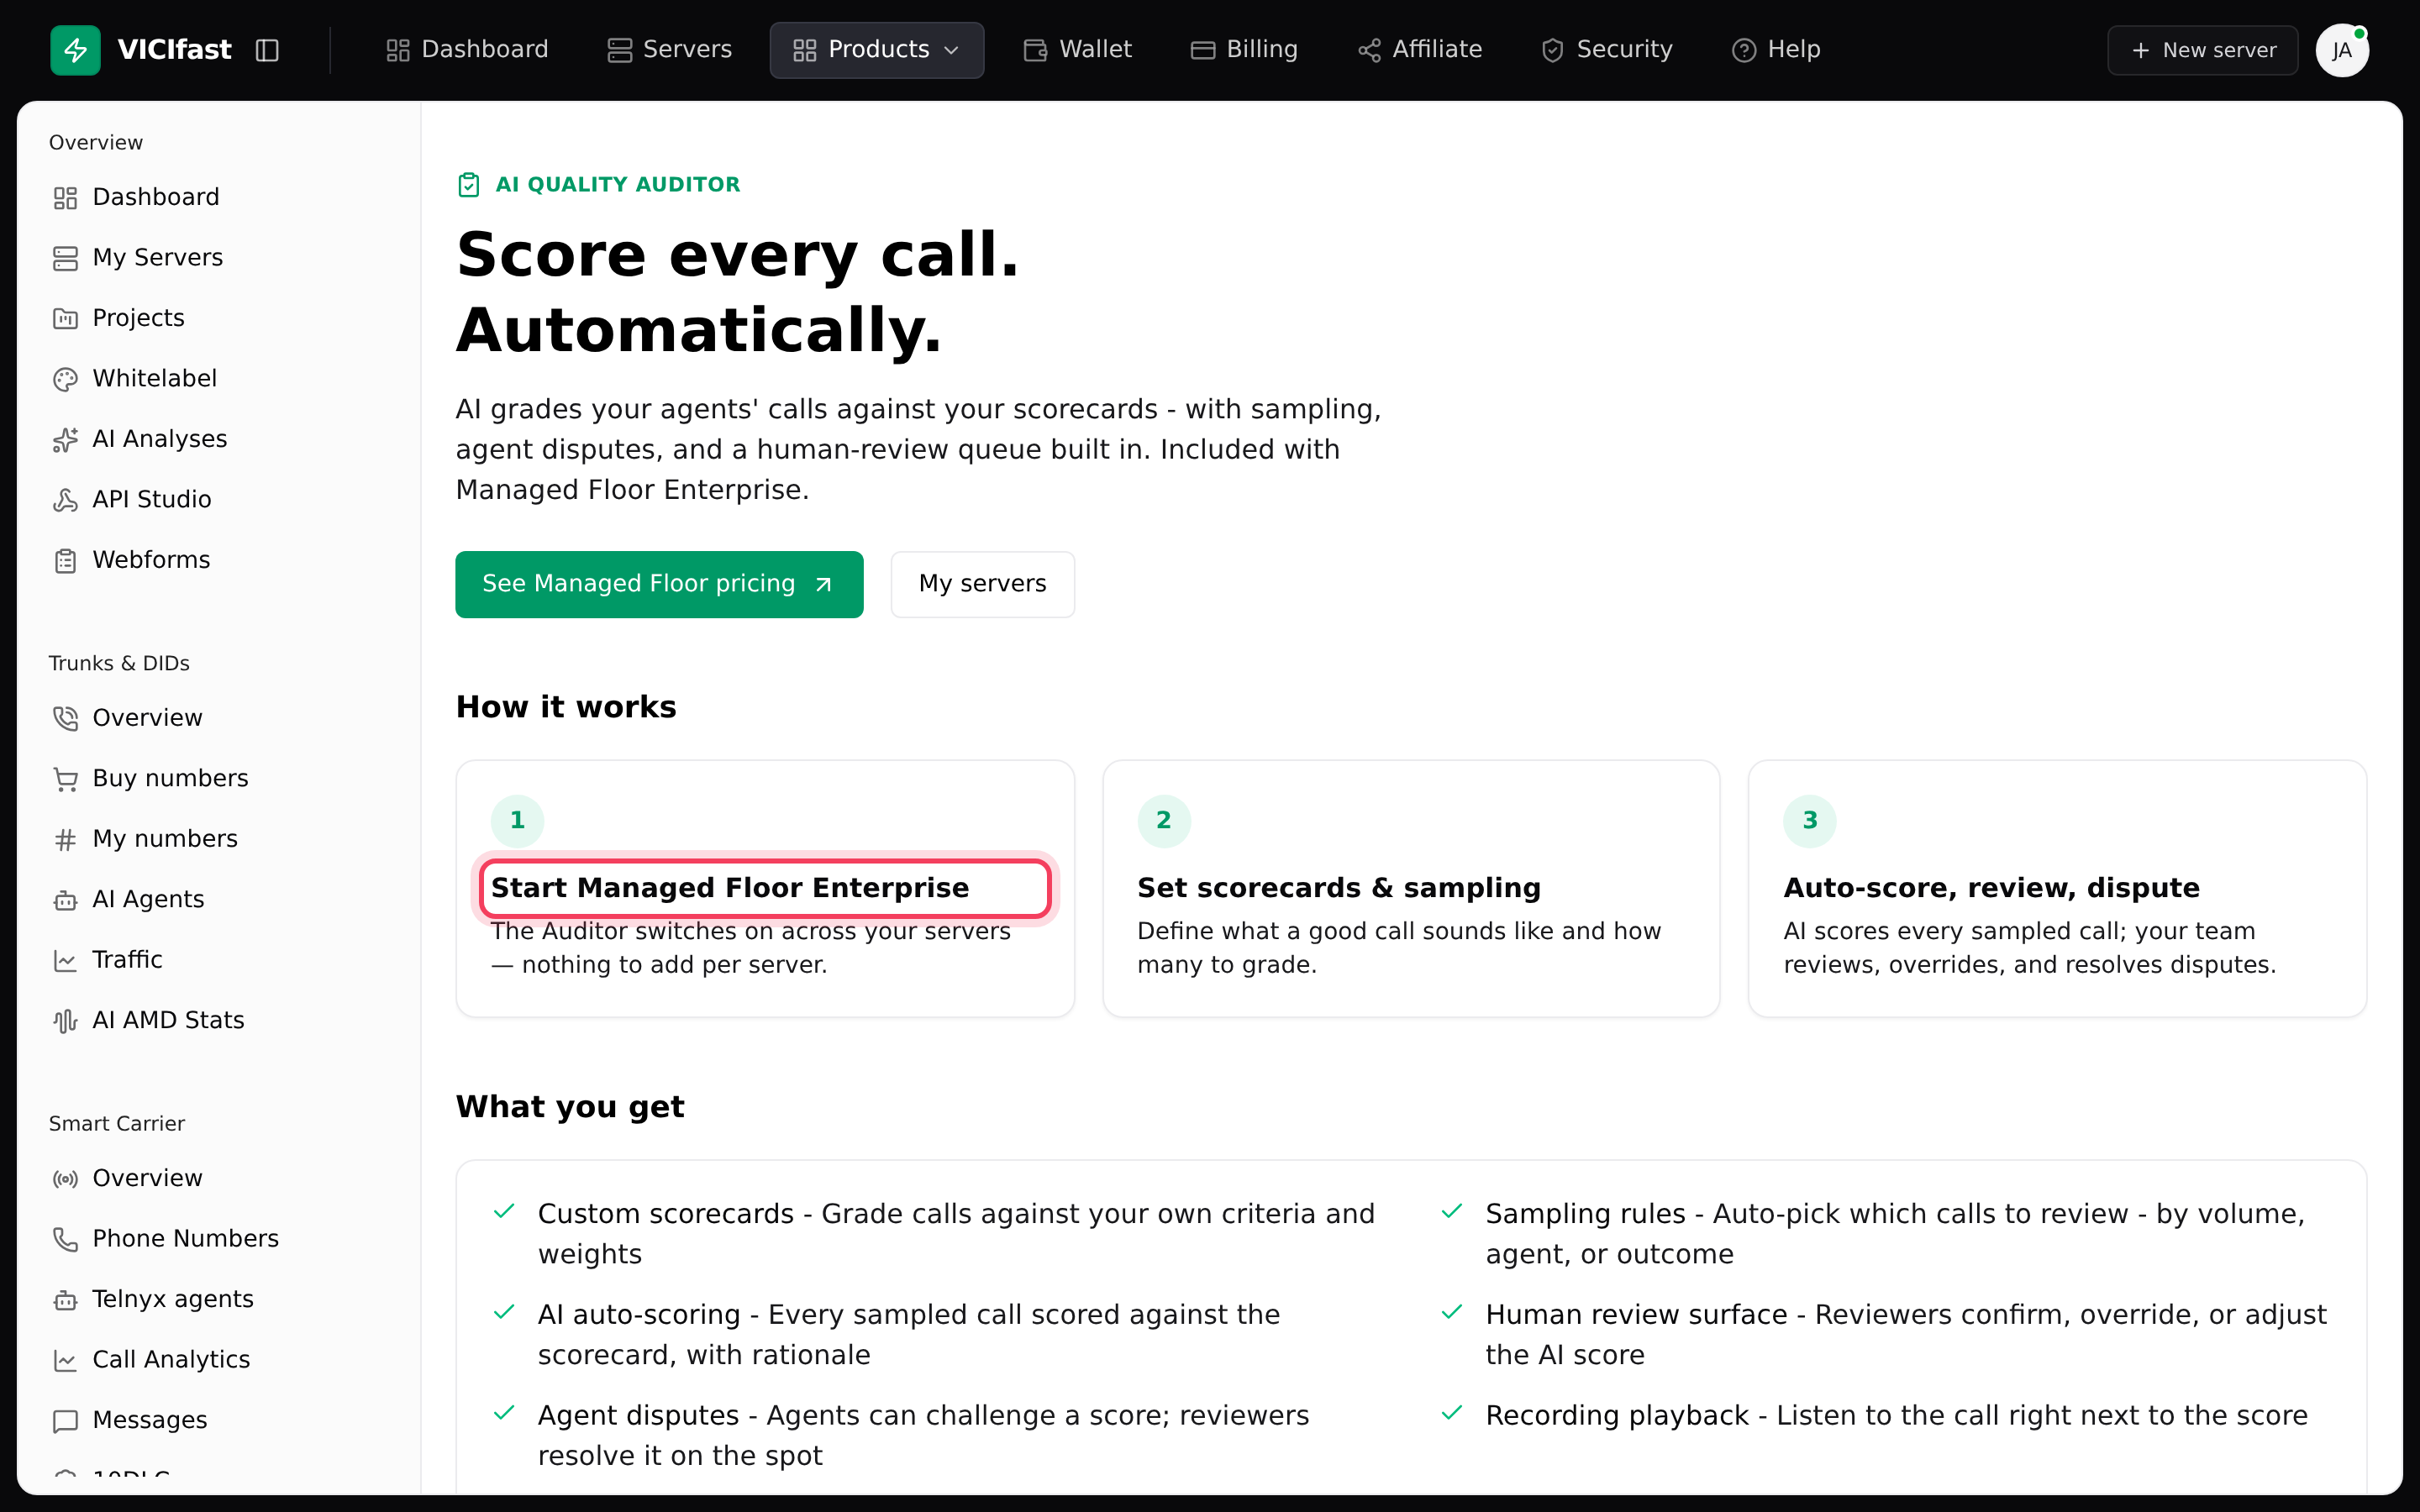Click the Set scorecards & sampling heading

coord(1339,888)
